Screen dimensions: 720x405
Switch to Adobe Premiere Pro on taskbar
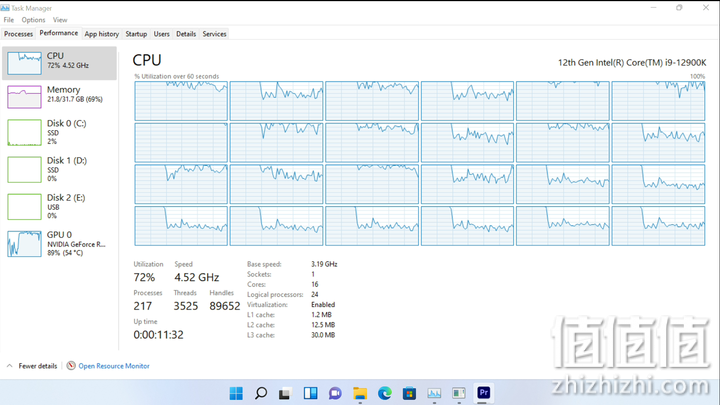tap(484, 393)
